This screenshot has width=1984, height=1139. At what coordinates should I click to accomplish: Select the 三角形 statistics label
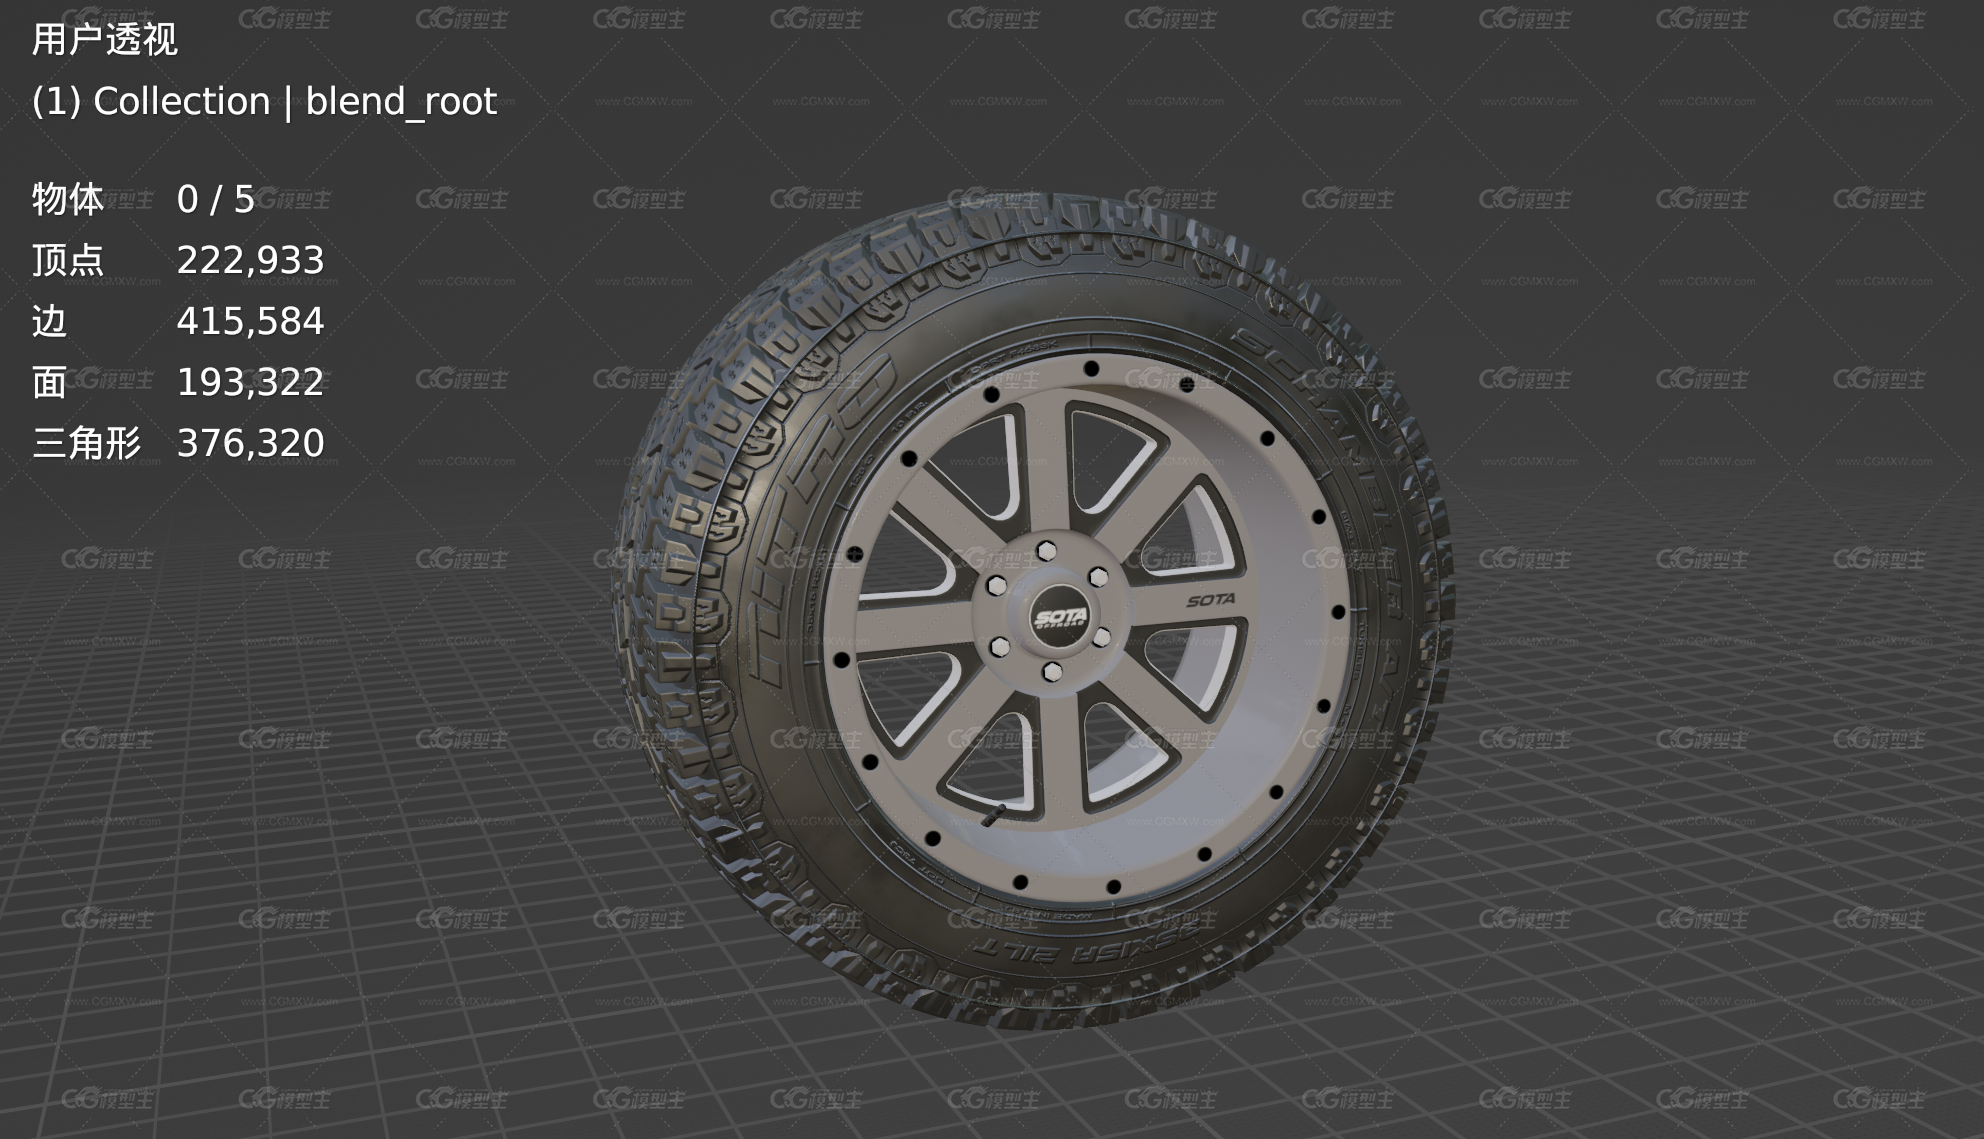tap(86, 443)
